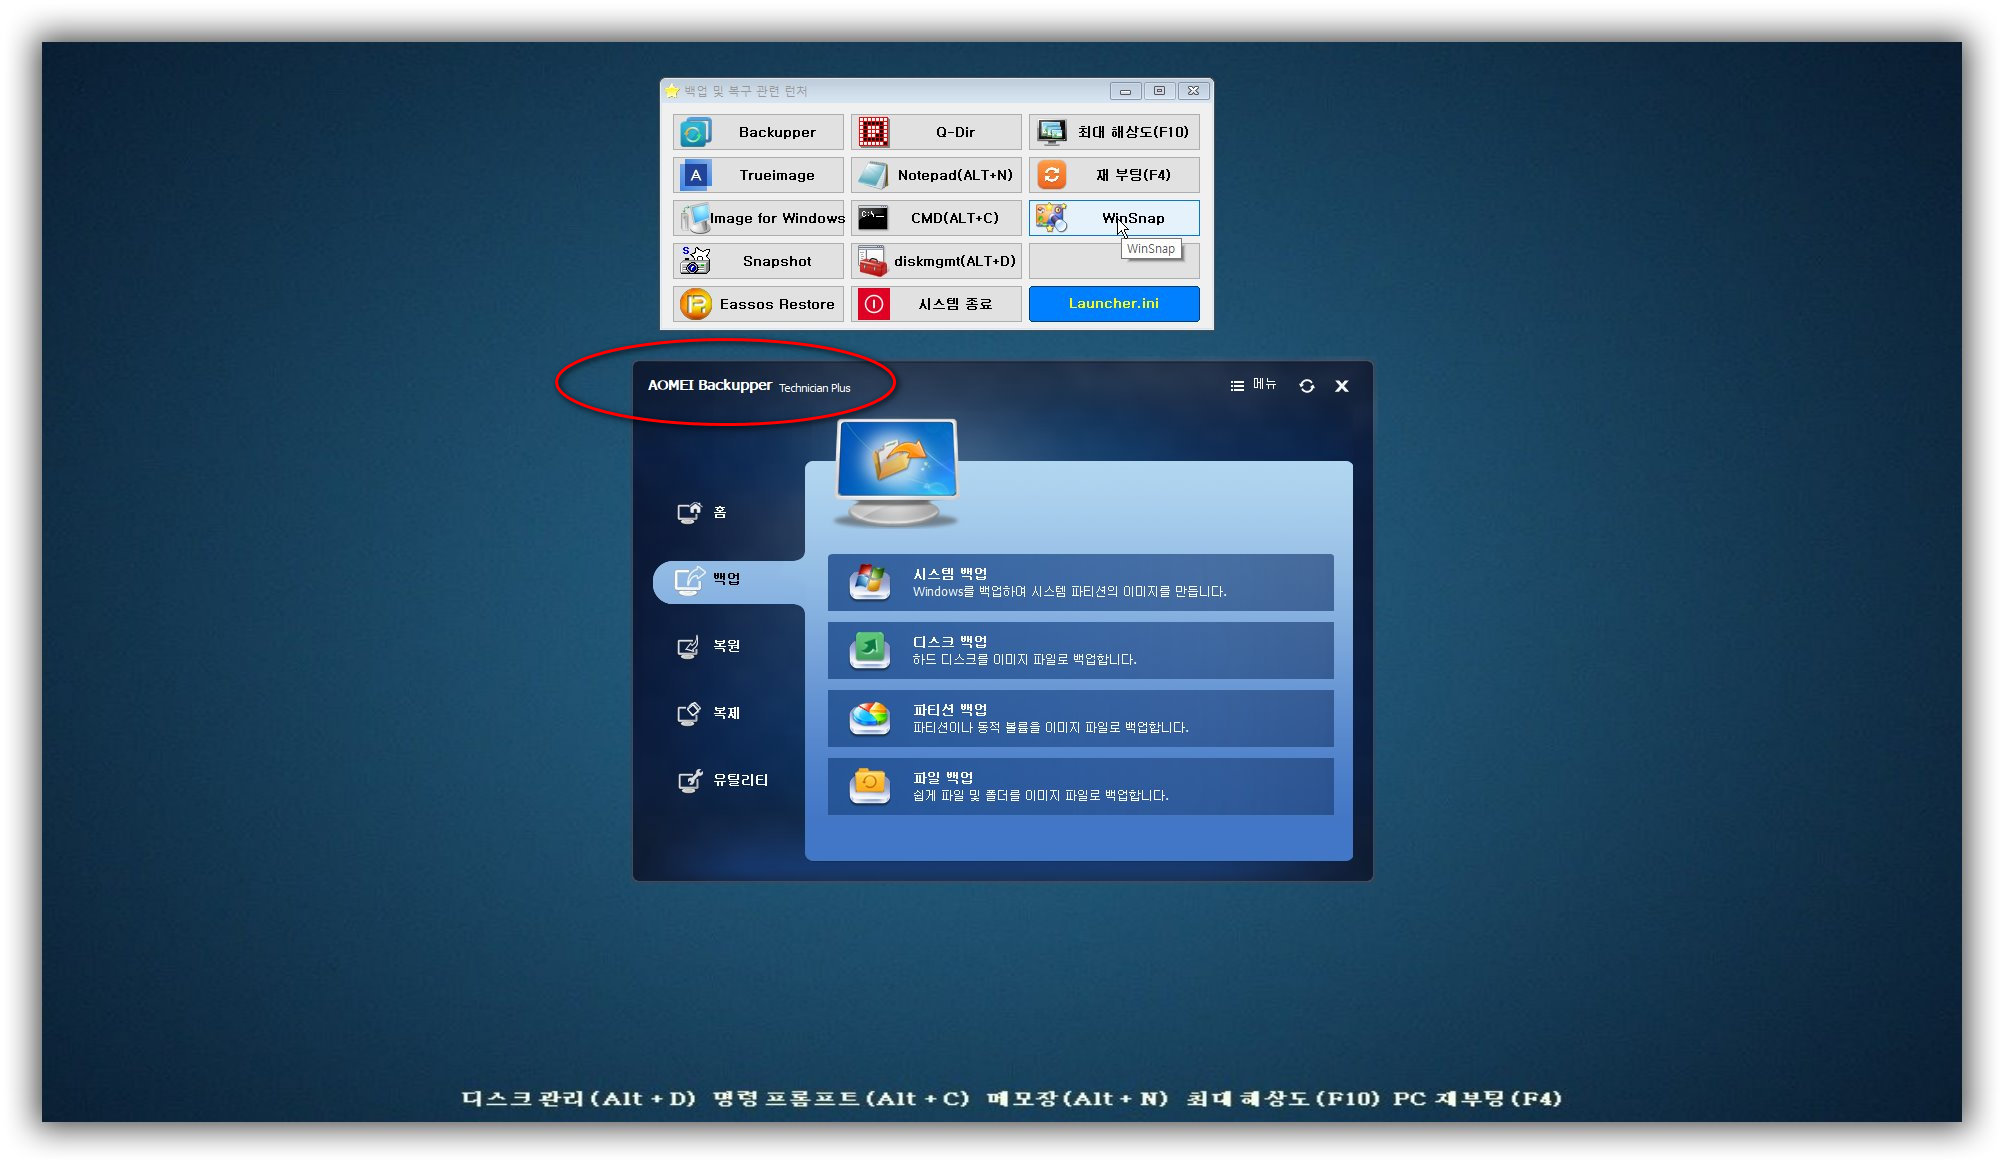Click the CMD black console icon

tap(873, 218)
